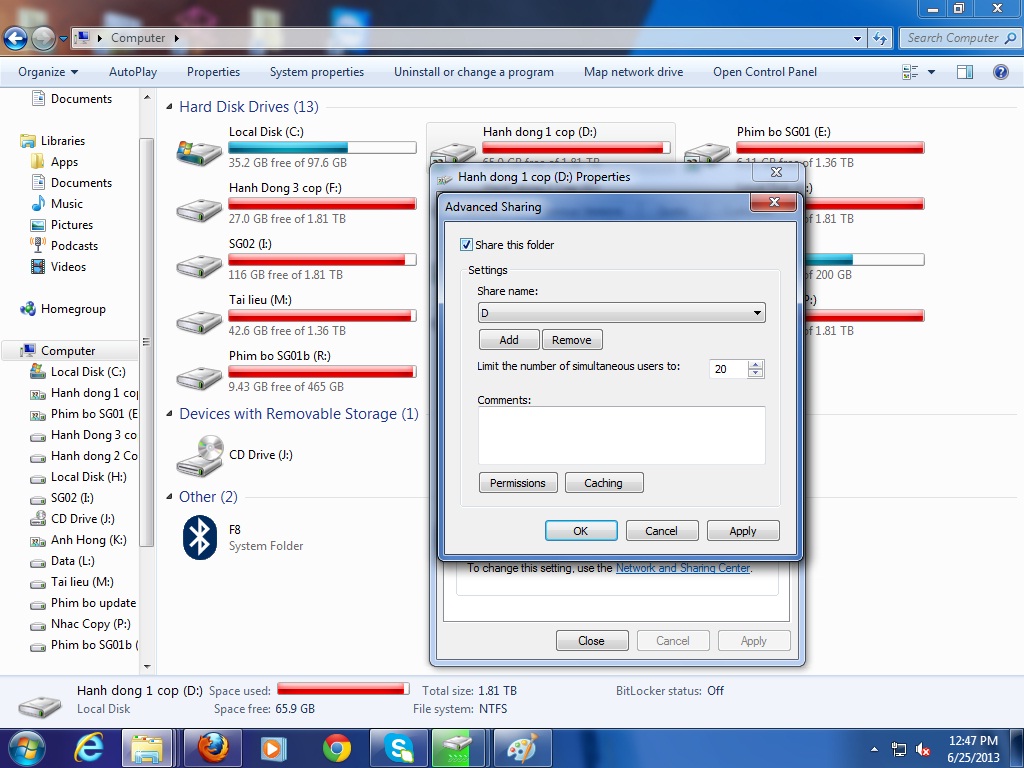
Task: Click the Comments text box
Action: click(622, 435)
